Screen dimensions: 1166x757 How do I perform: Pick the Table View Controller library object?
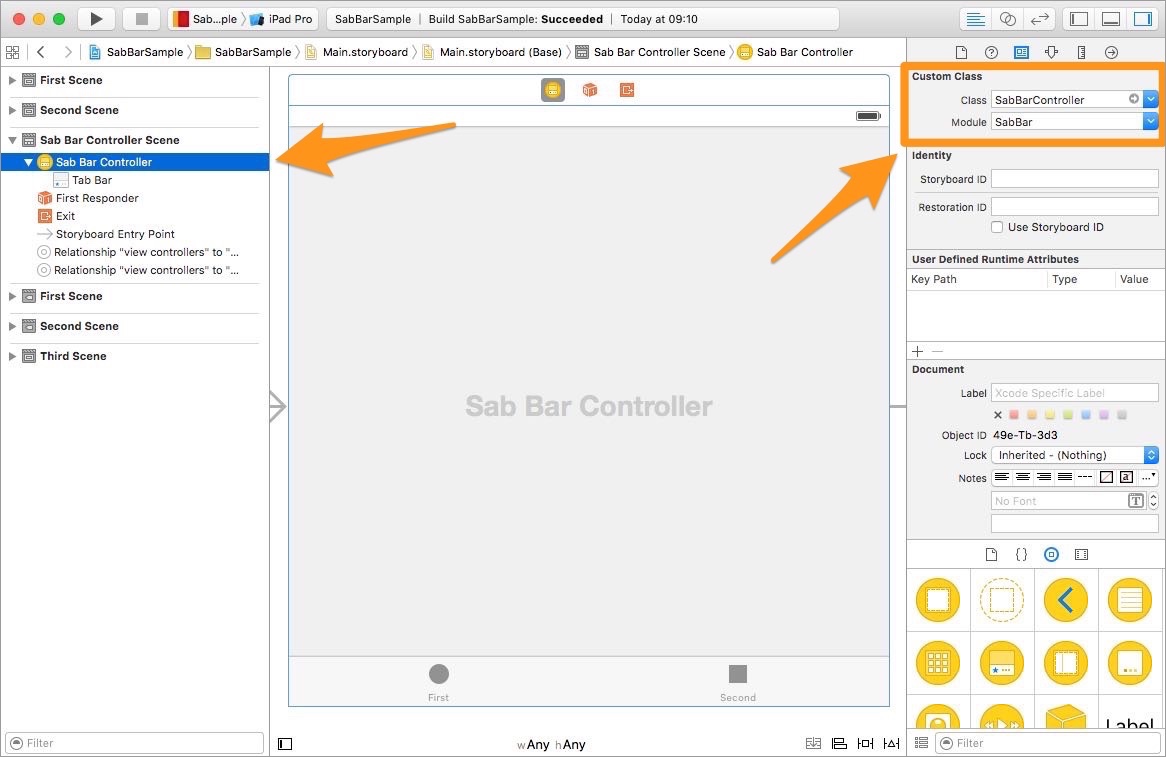point(1130,599)
